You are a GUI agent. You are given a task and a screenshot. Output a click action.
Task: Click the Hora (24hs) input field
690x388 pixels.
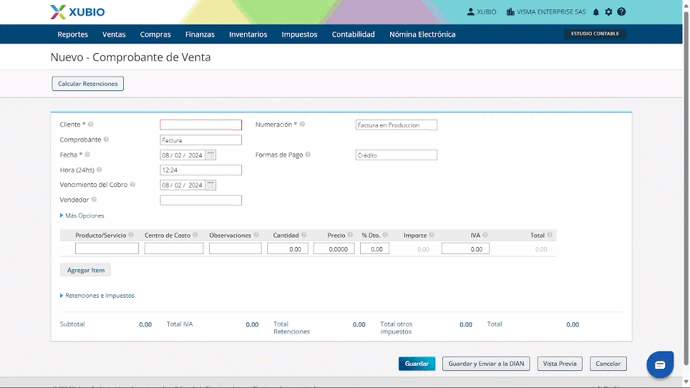coord(201,170)
